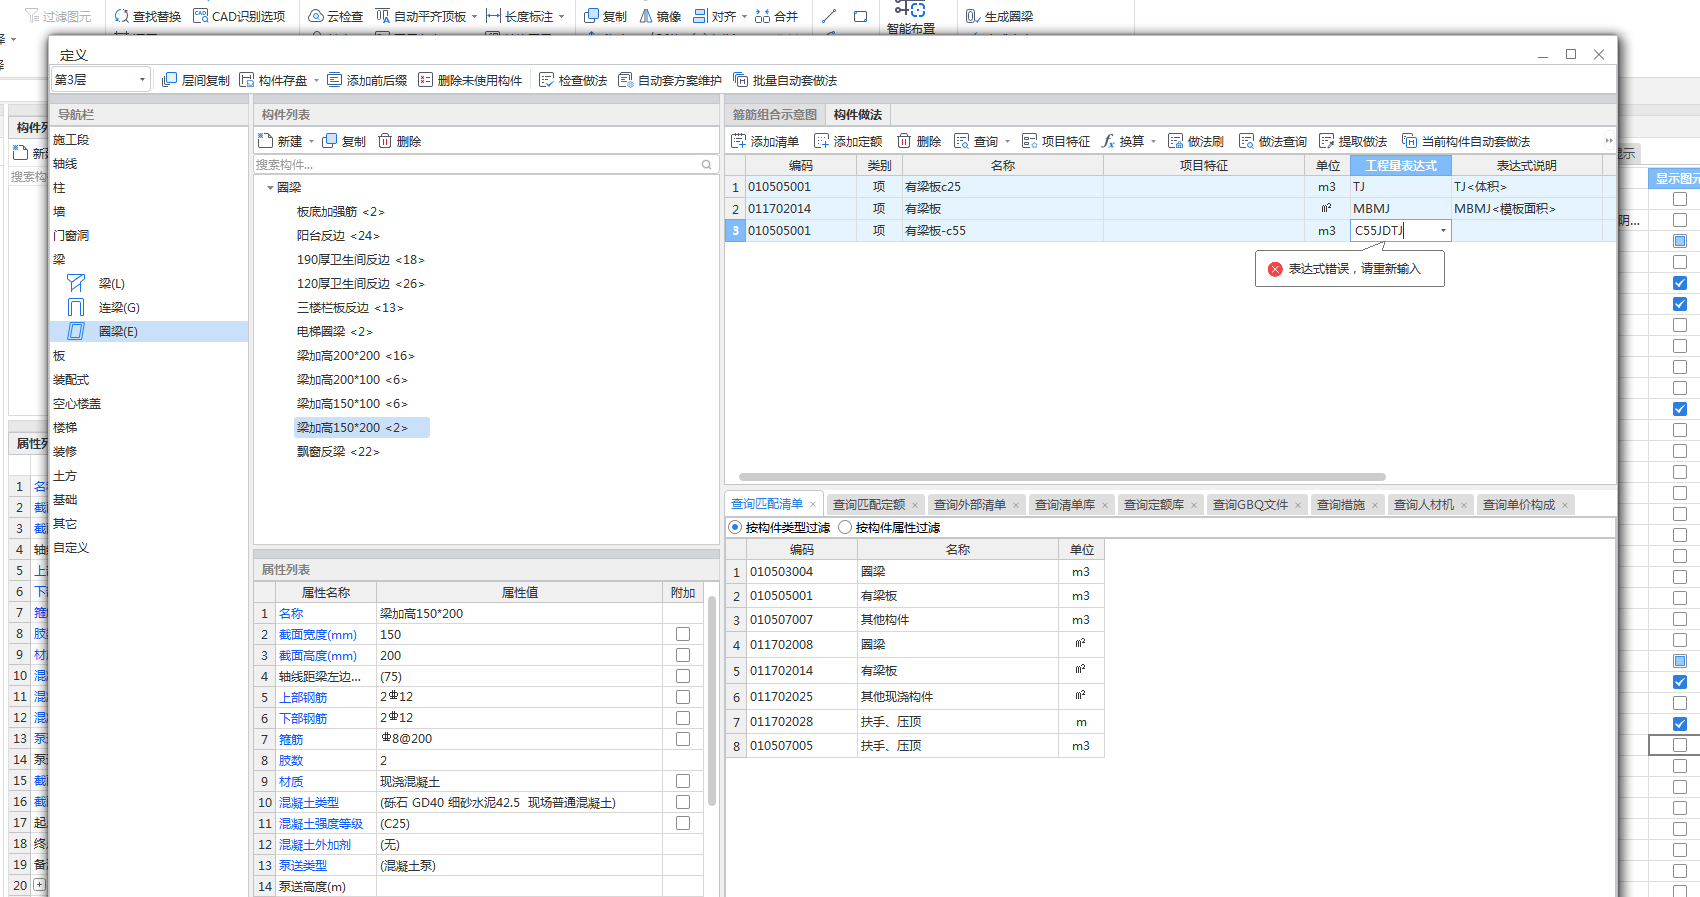
Task: Open 查询 tool in 构件做法 toolbar
Action: tap(976, 141)
